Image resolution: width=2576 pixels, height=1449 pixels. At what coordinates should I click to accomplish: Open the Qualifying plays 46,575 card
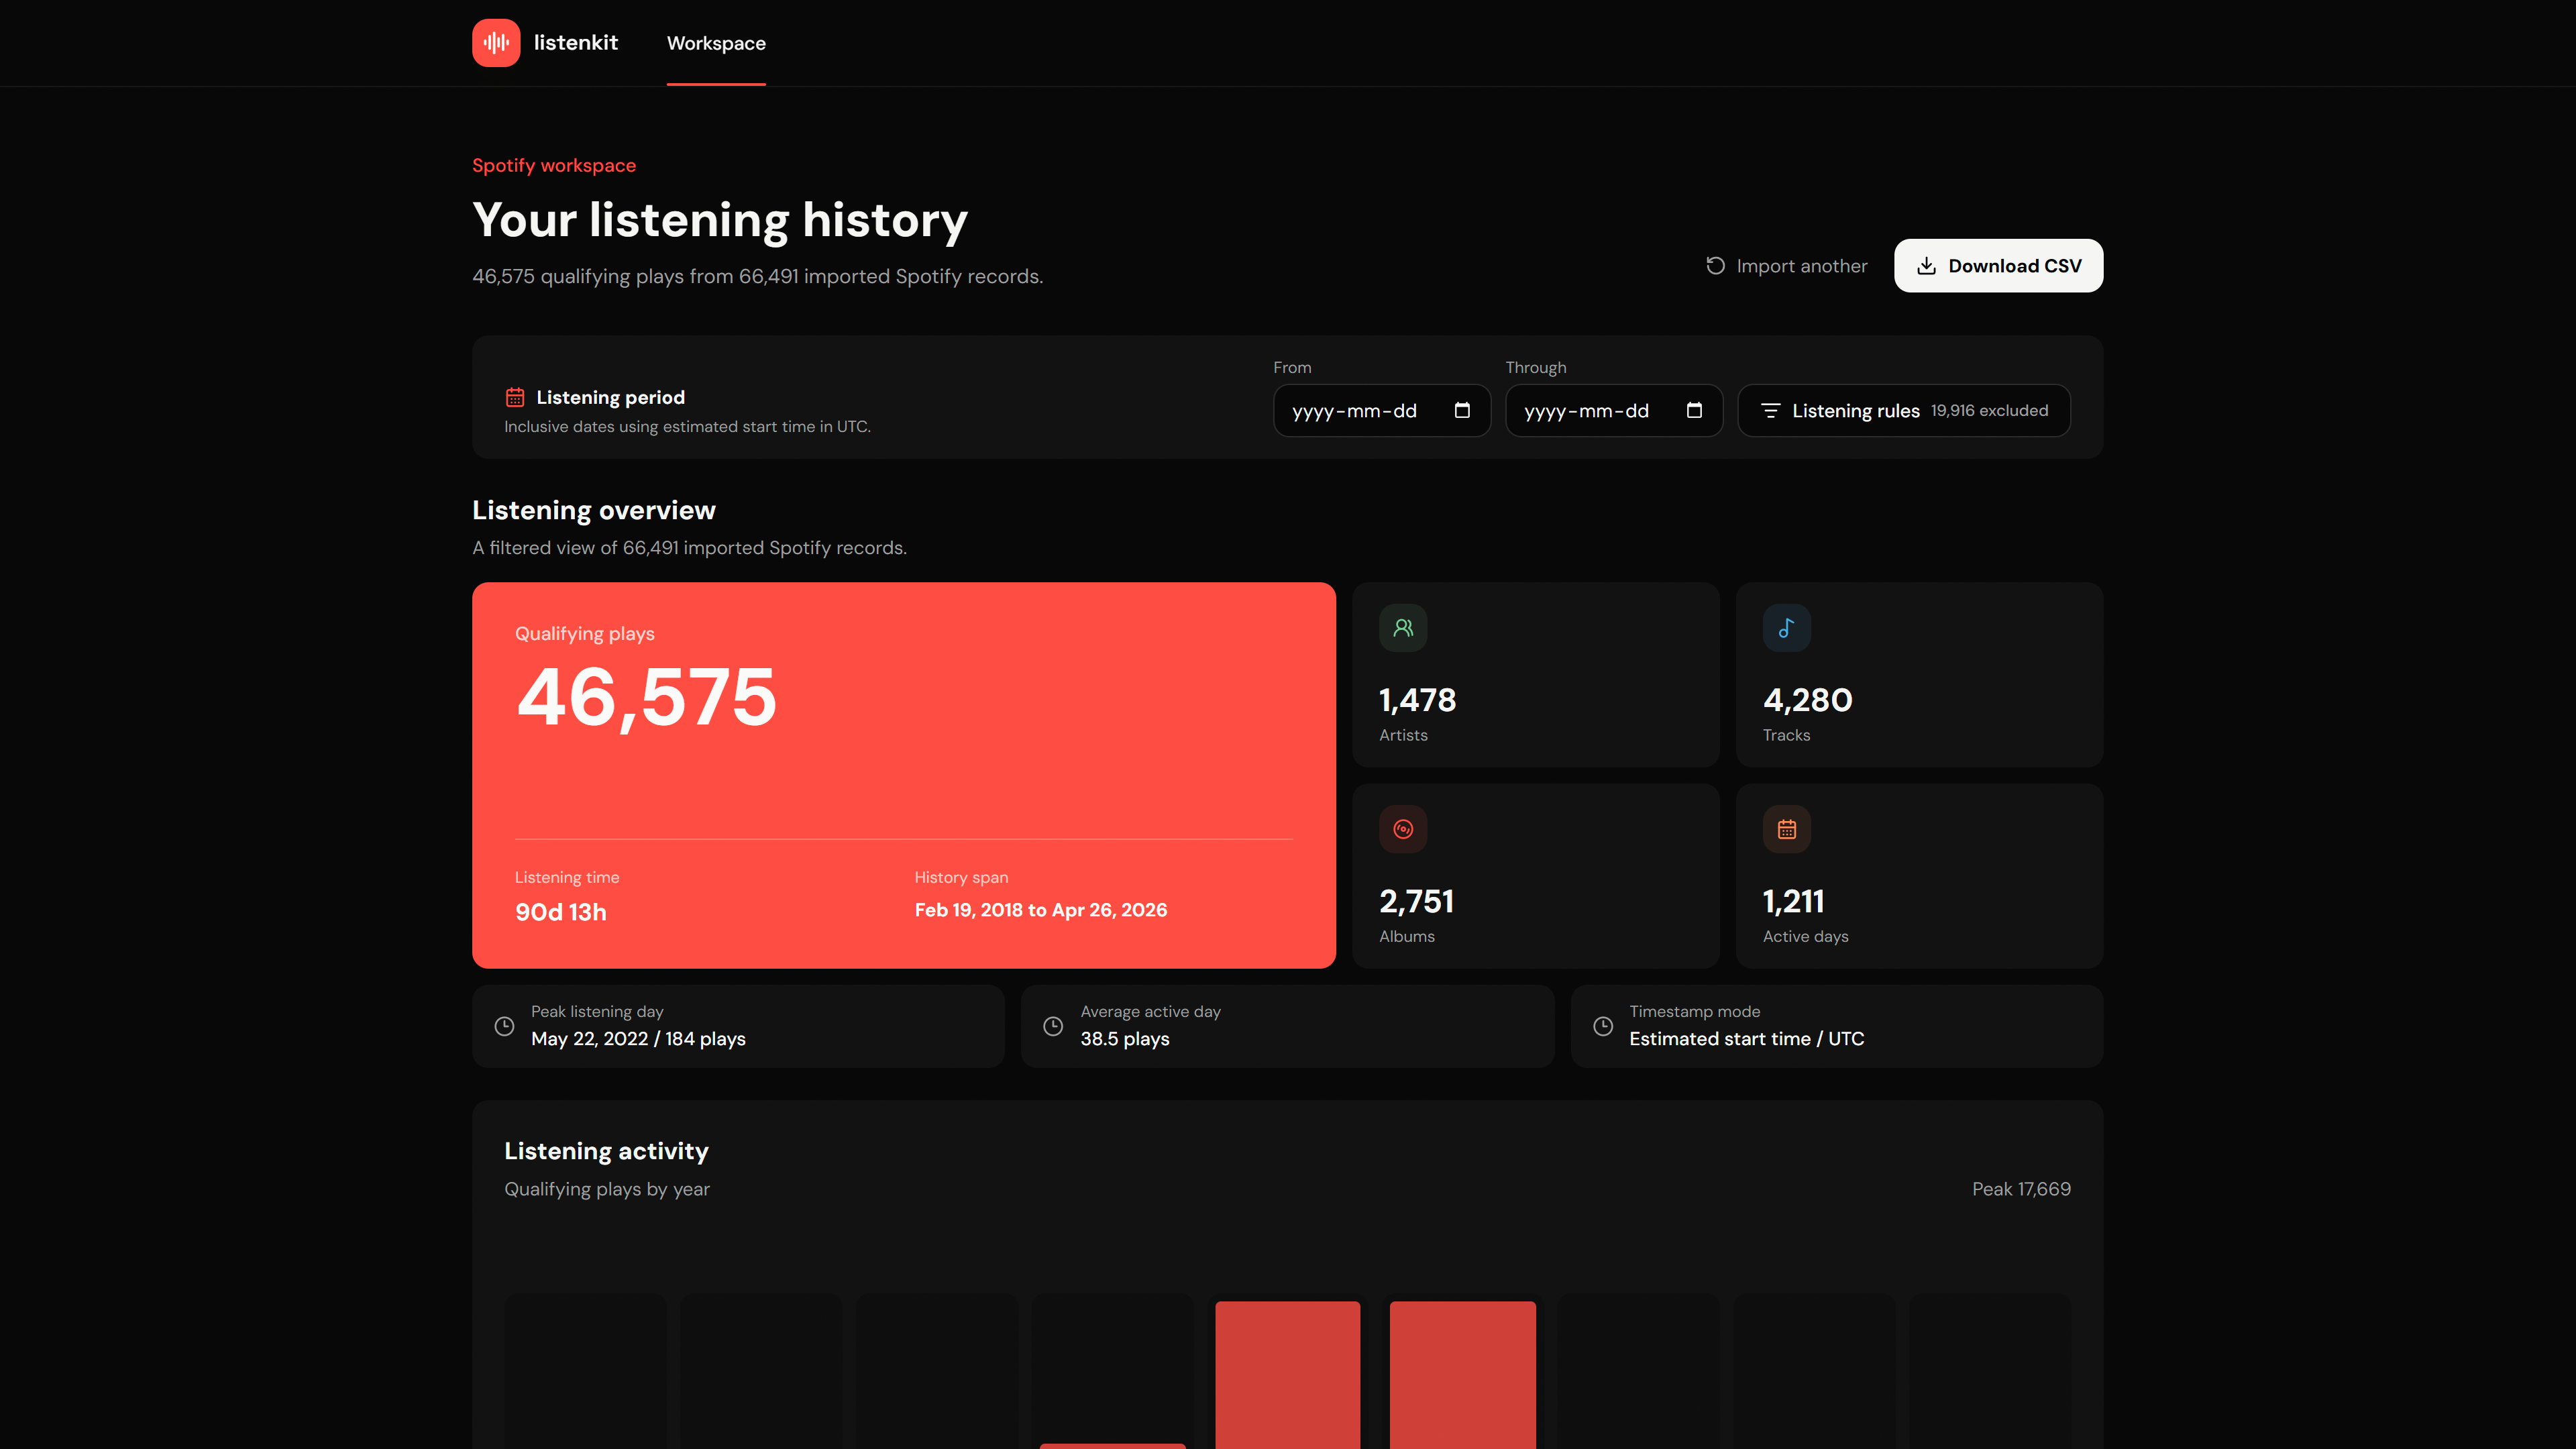pyautogui.click(x=904, y=775)
